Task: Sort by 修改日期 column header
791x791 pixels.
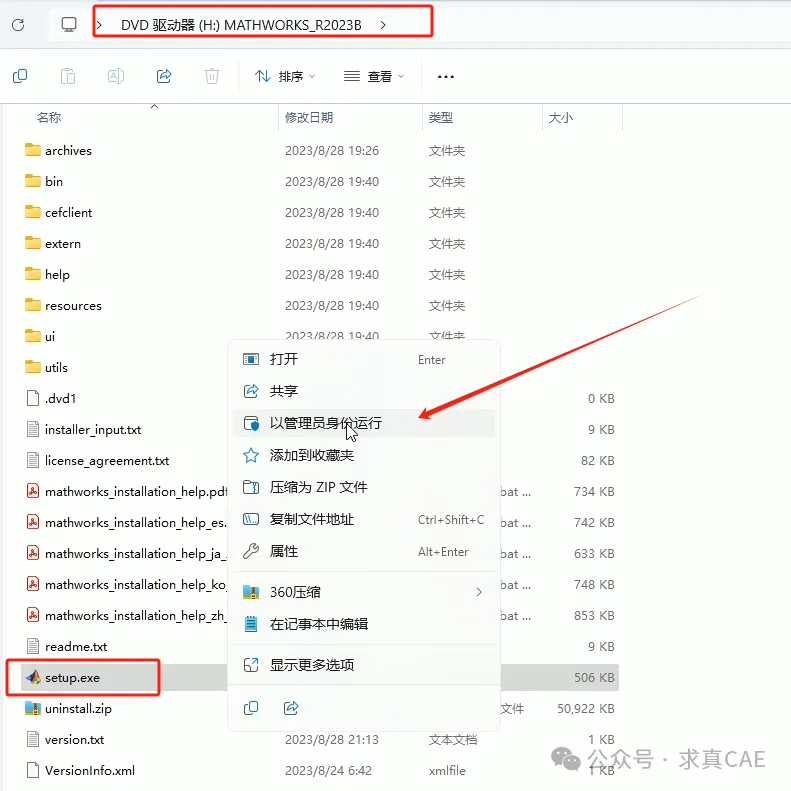Action: tap(309, 118)
